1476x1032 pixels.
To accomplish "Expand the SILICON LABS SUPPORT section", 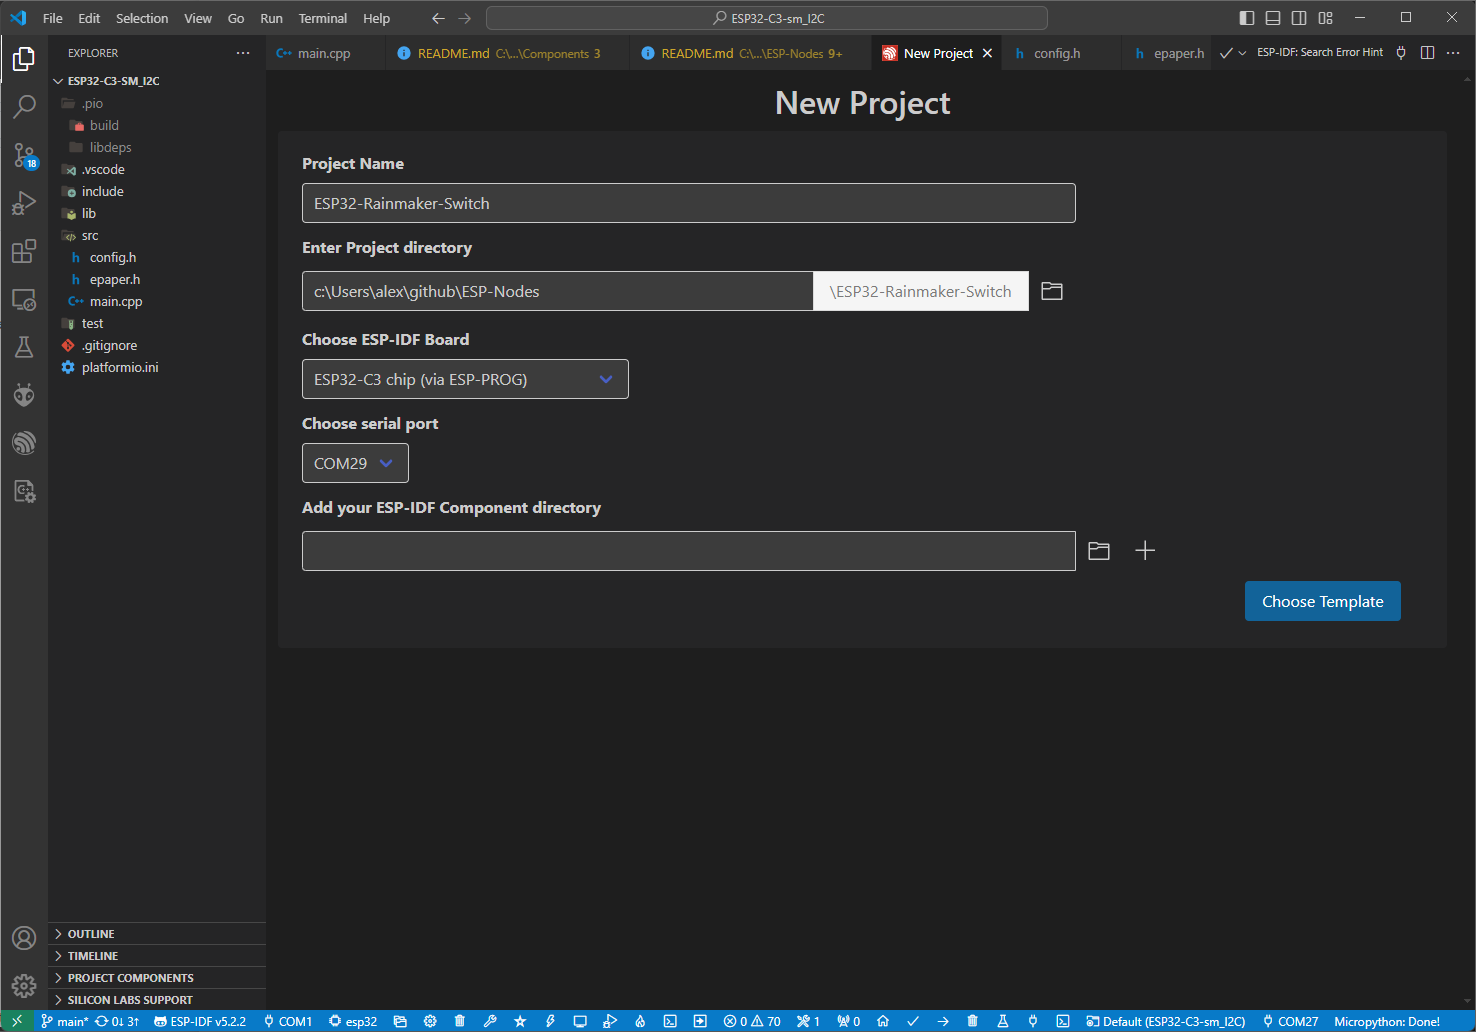I will point(157,1000).
